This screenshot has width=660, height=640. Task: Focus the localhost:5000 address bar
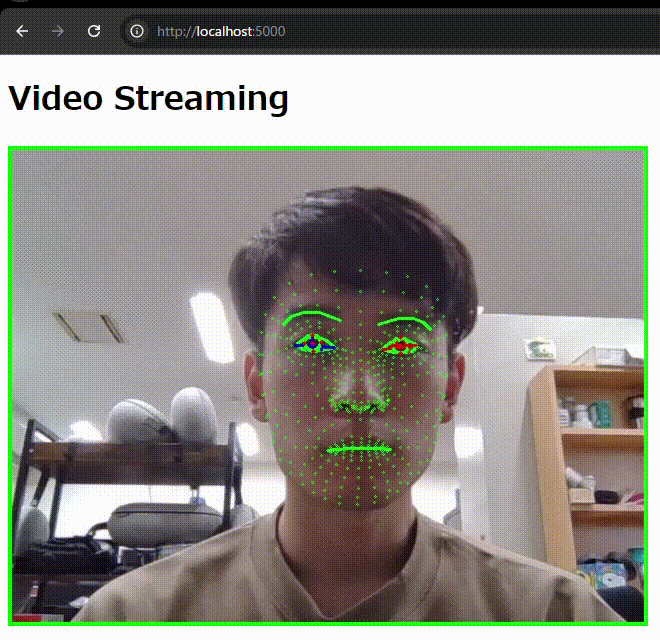(300, 31)
